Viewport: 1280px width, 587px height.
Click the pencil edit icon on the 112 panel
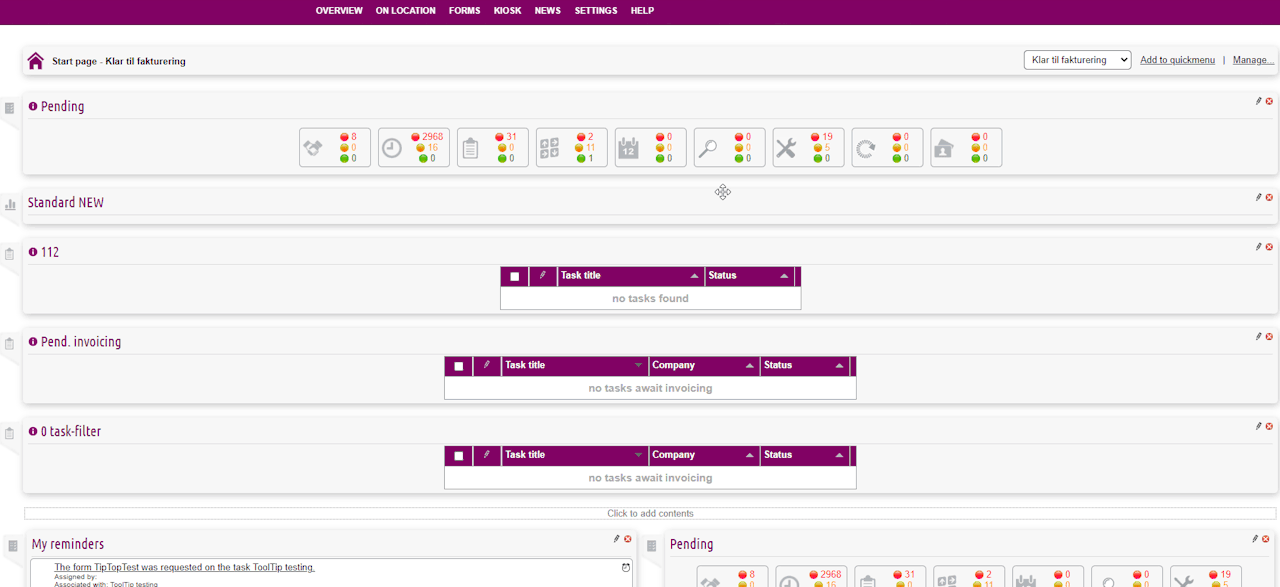pyautogui.click(x=1259, y=247)
